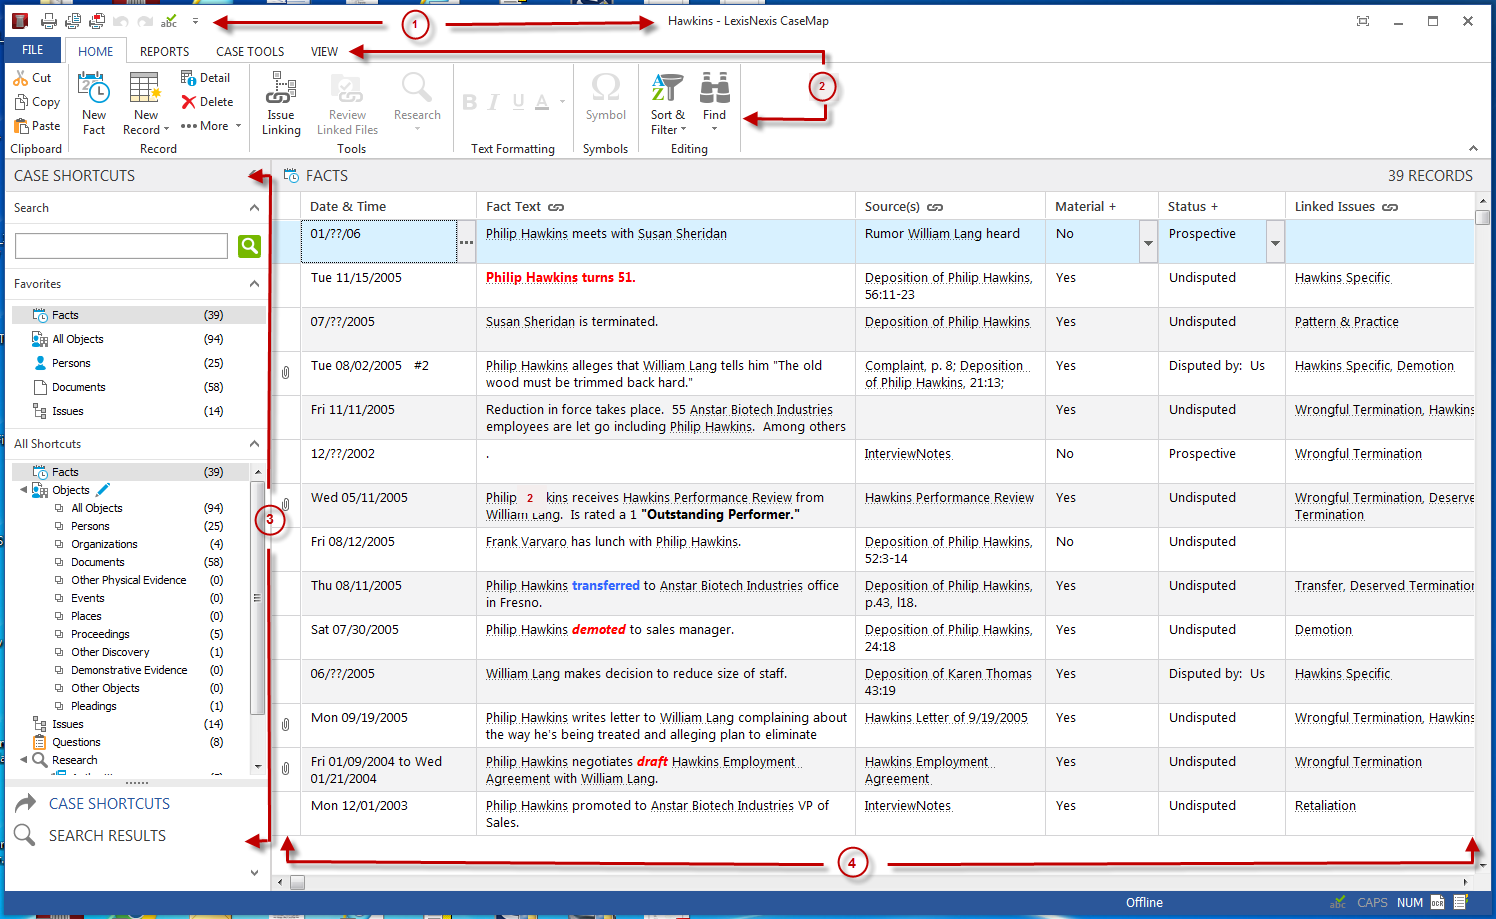The width and height of the screenshot is (1496, 919).
Task: Open the Status dropdown showing Prospective
Action: pos(1275,243)
